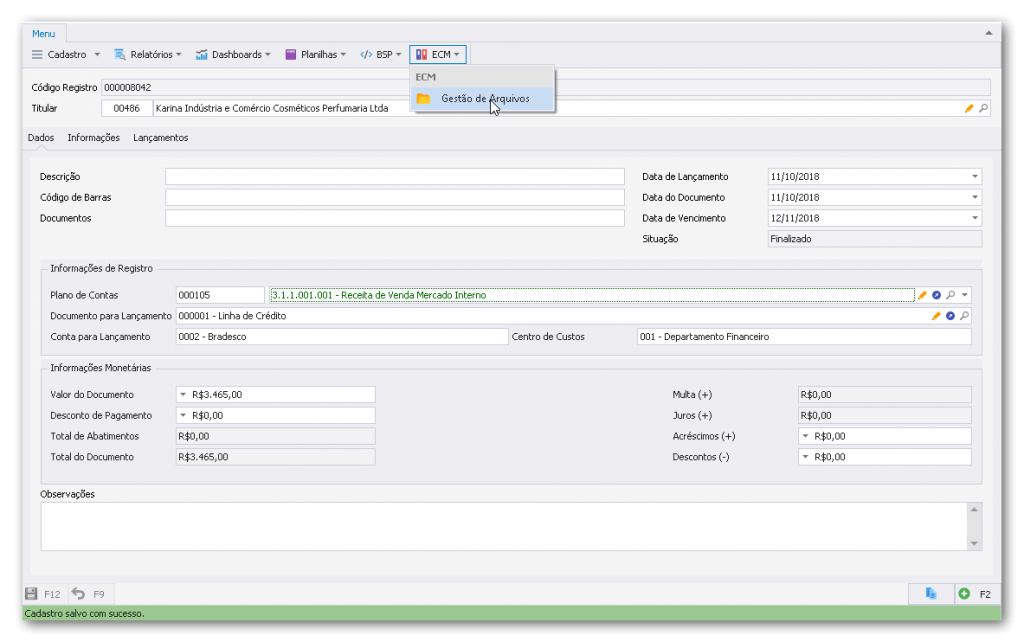Open the Desconto de Pagamento dropdown arrow
Image resolution: width=1024 pixels, height=642 pixels.
pyautogui.click(x=183, y=415)
